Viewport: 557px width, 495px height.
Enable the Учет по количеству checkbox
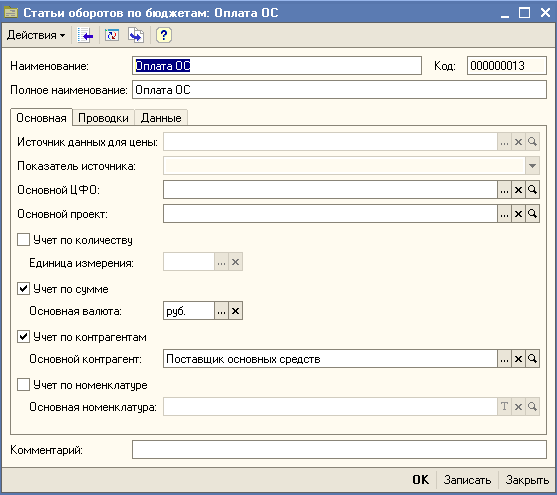pyautogui.click(x=23, y=240)
